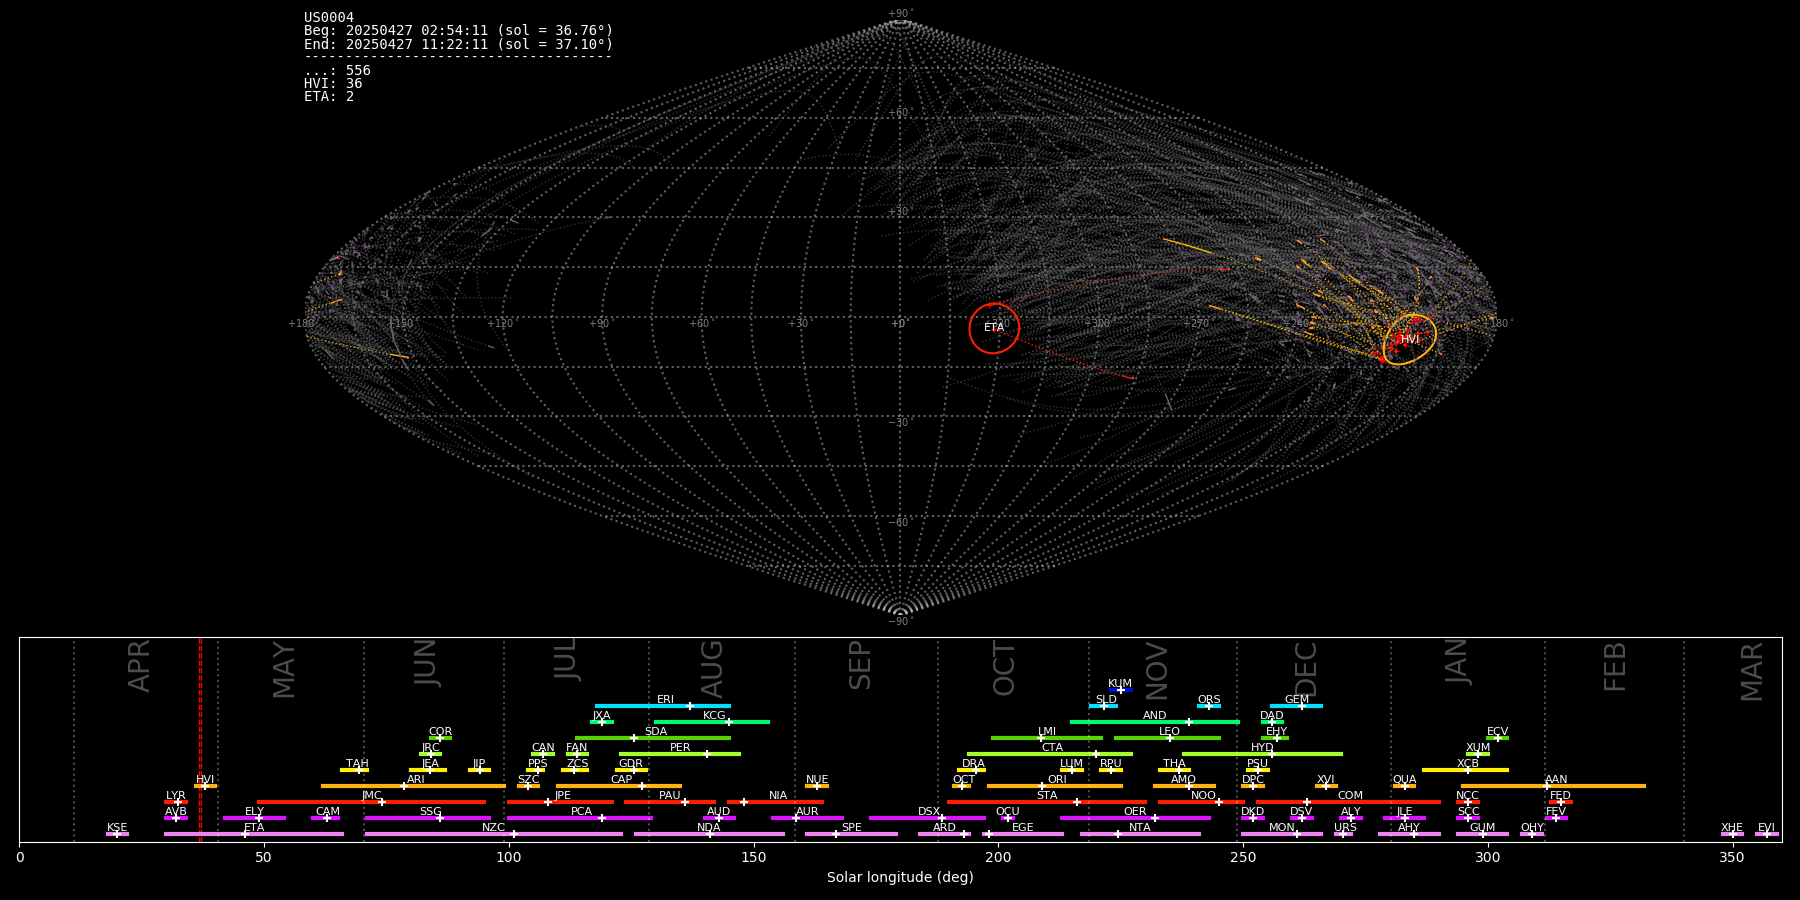This screenshot has height=900, width=1800.
Task: Click the 'HVI: 36' count in header
Action: (333, 83)
